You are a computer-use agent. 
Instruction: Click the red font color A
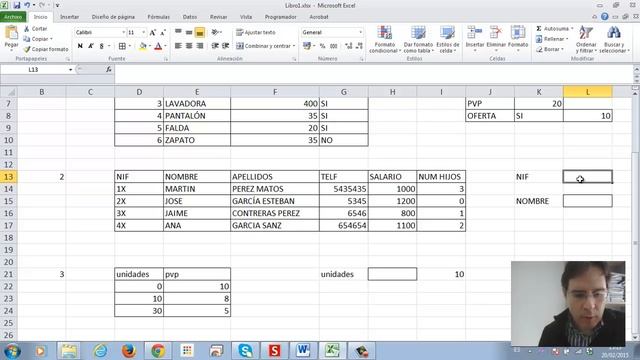click(158, 46)
